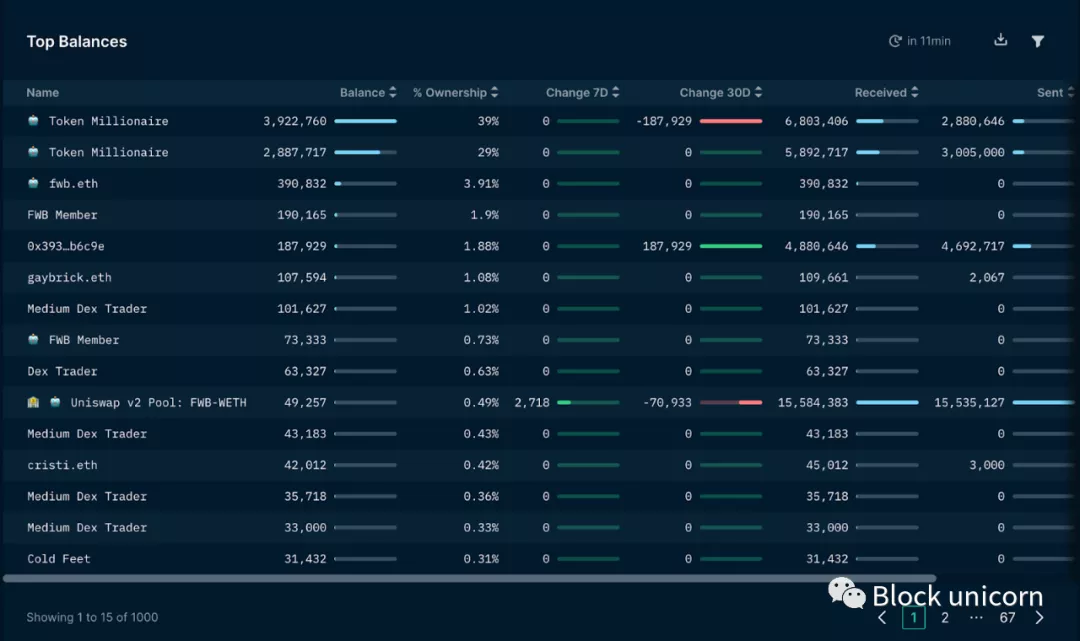Click the -187,929 Change 30D value
The width and height of the screenshot is (1080, 641).
pyautogui.click(x=664, y=120)
